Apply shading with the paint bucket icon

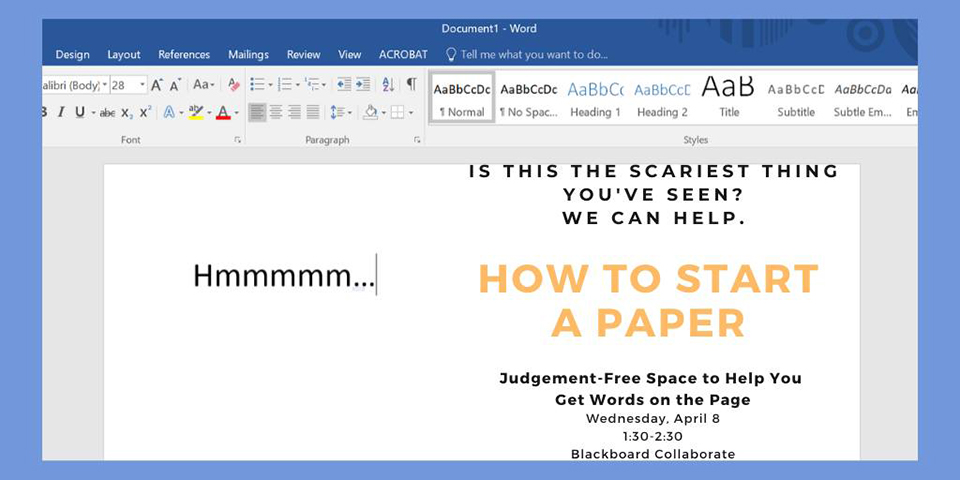point(370,112)
